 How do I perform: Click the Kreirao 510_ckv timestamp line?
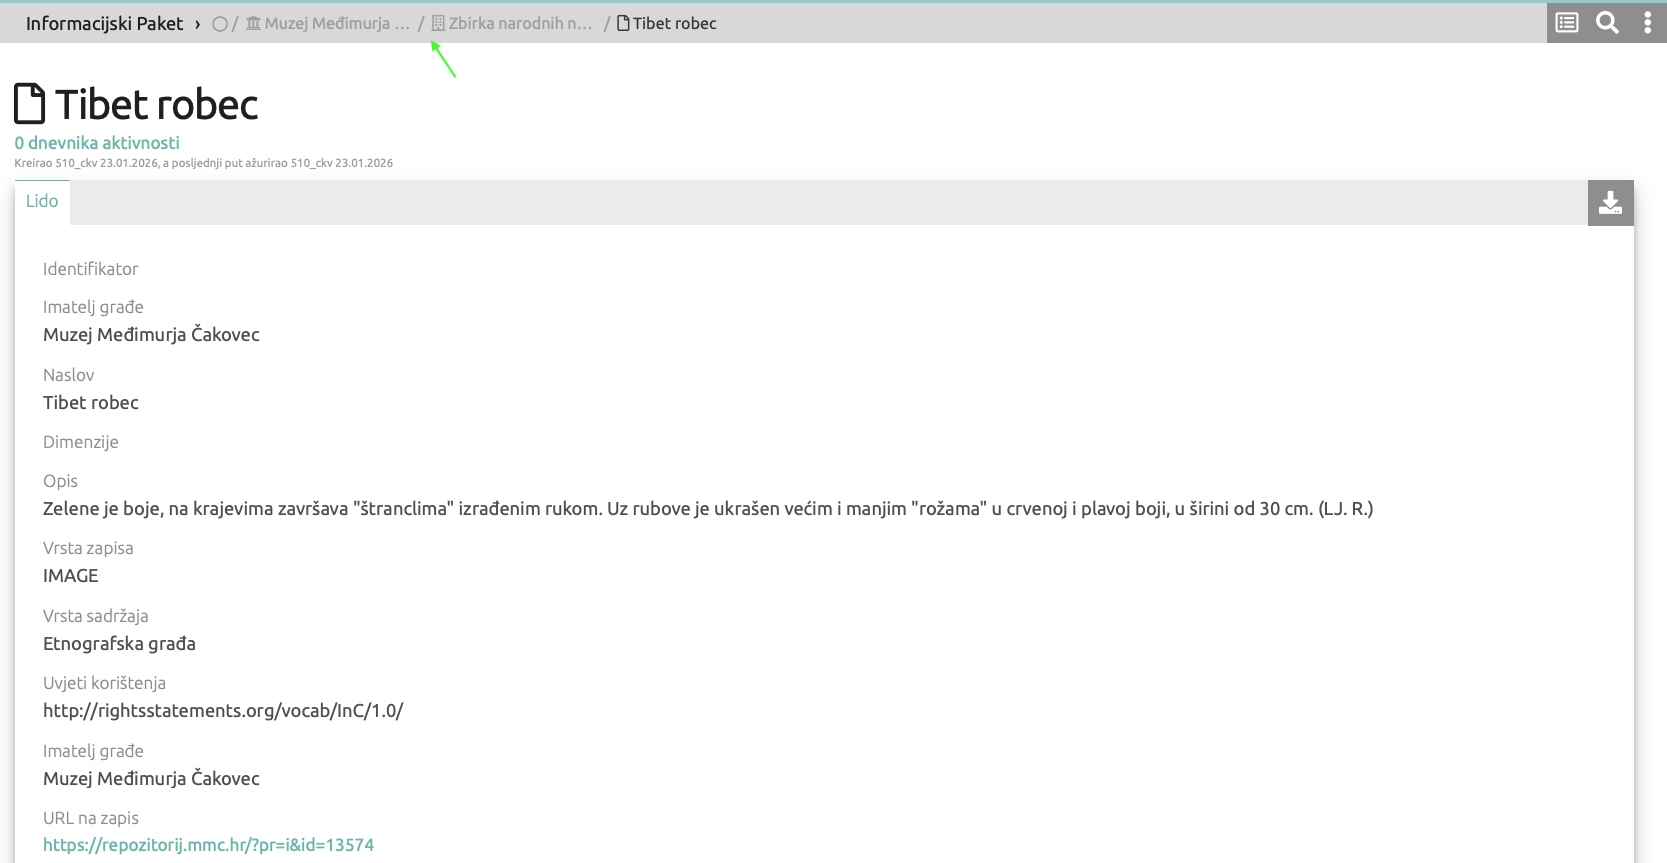coord(203,163)
